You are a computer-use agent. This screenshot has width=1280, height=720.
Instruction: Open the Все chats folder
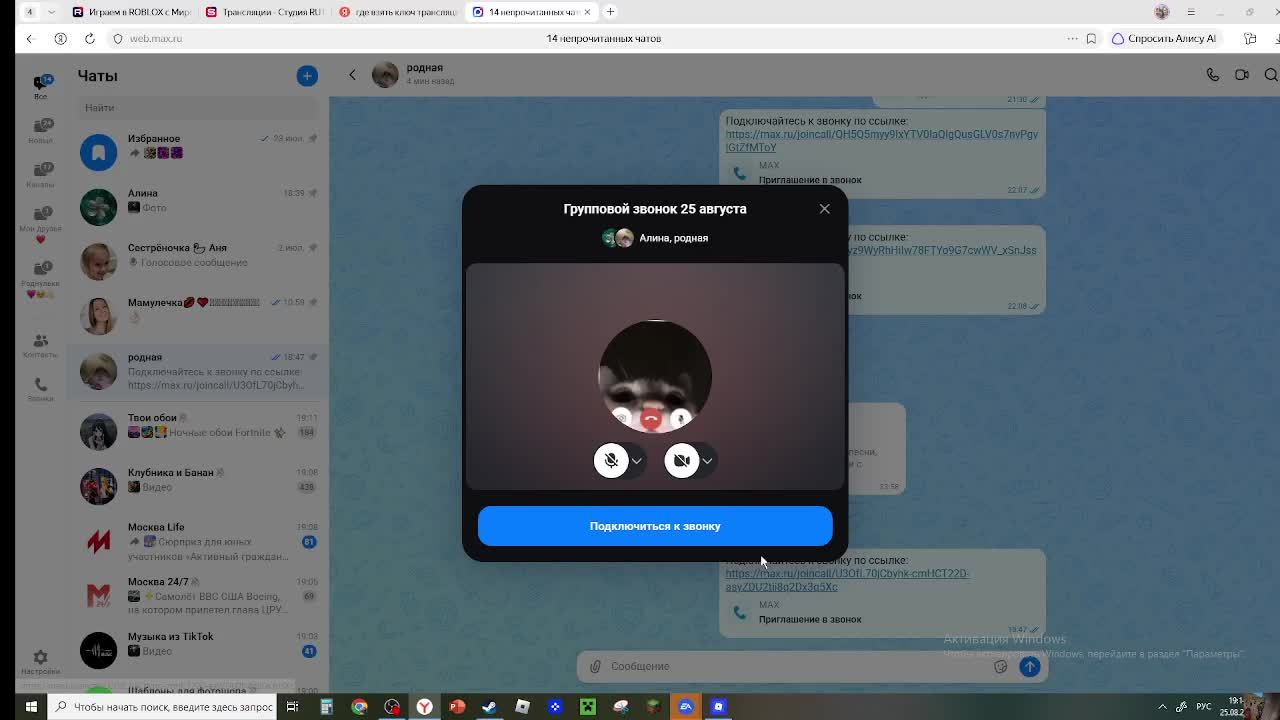(41, 87)
